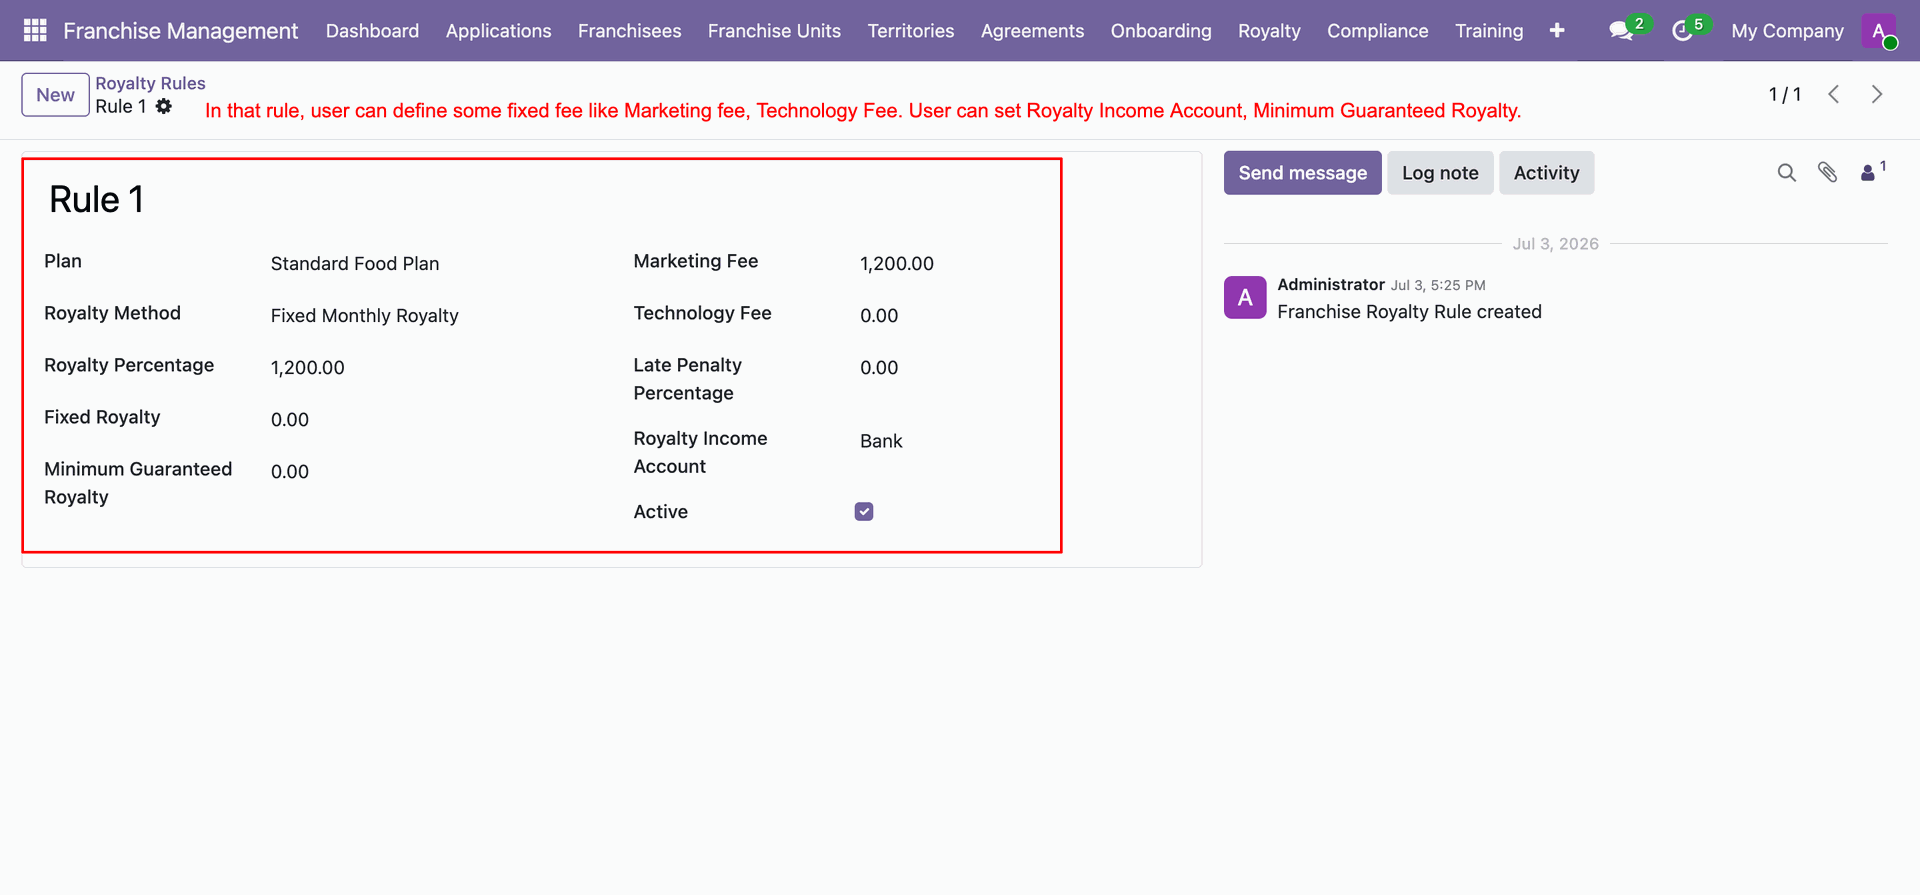Screen dimensions: 1920x895
Task: Open the gear actions menu beside Rule 1
Action: click(x=164, y=106)
